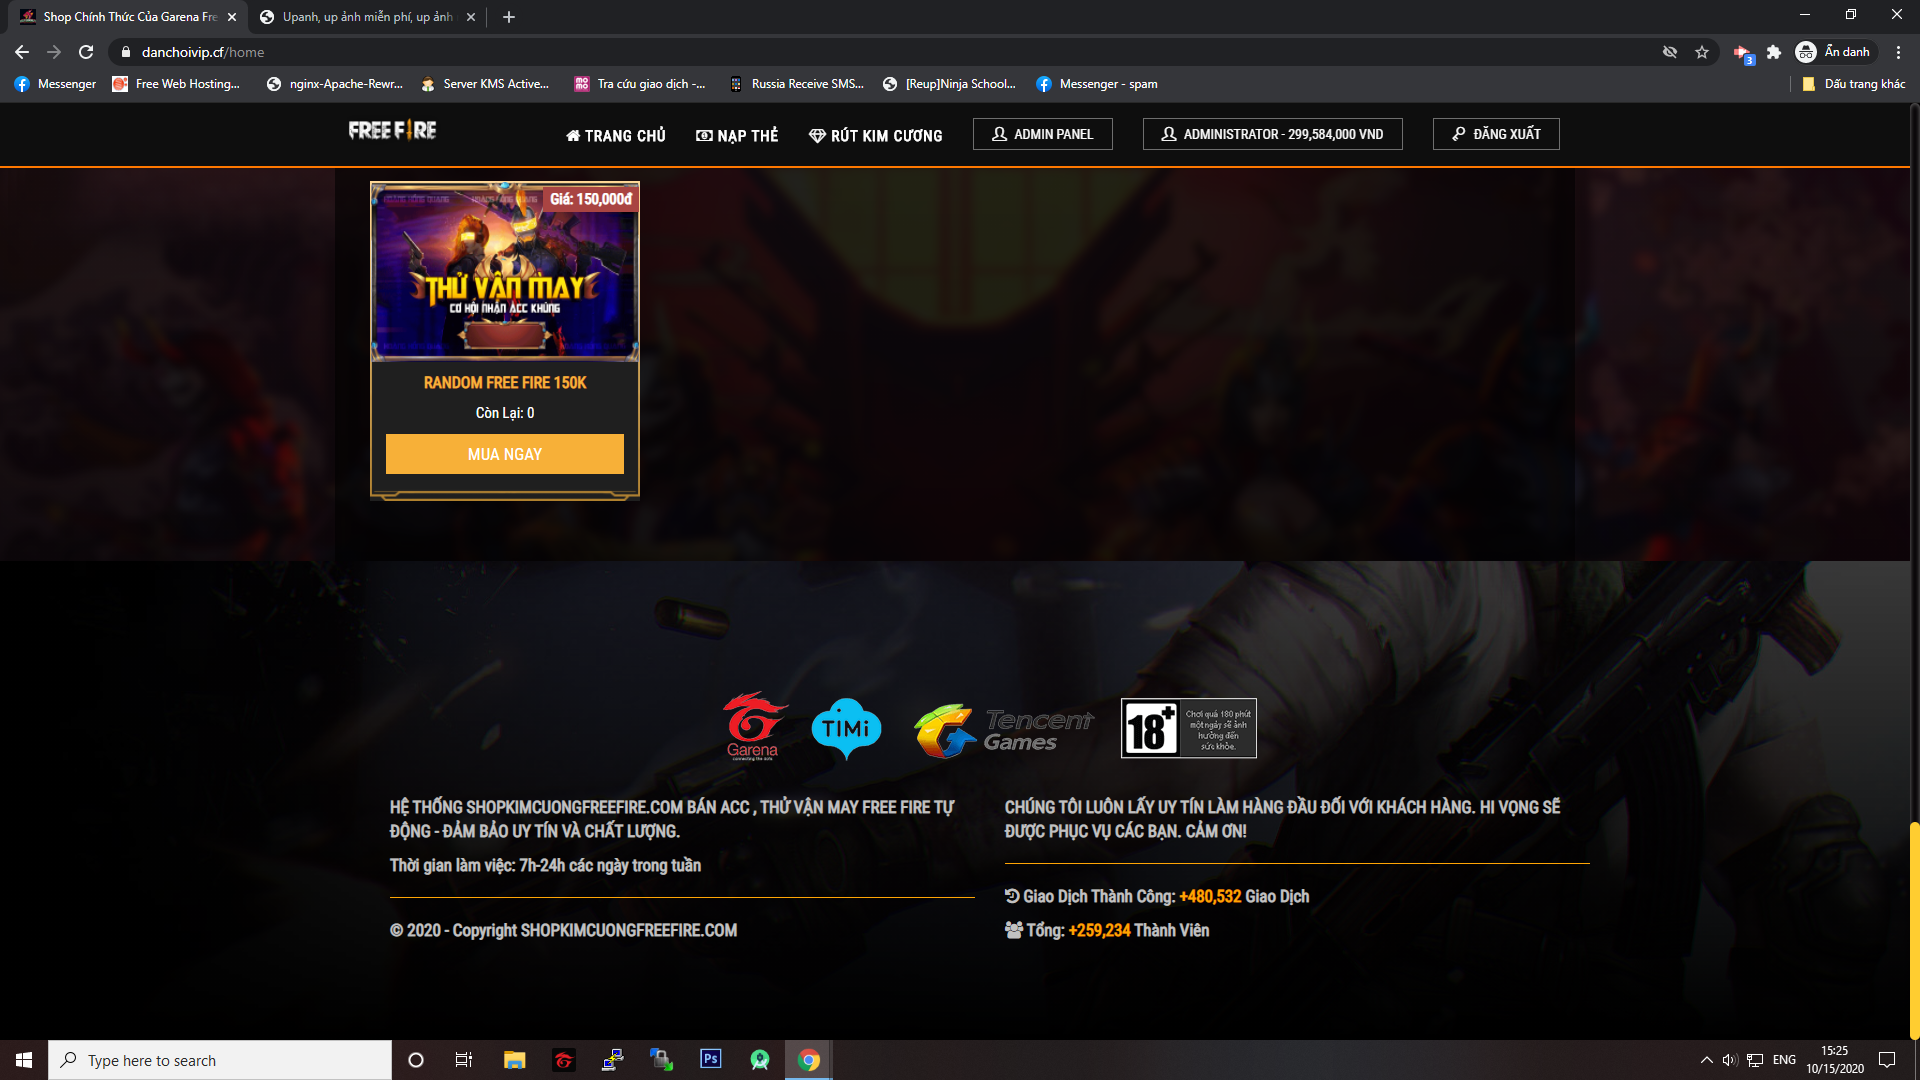Click the page vertical scrollbar thumb
Image resolution: width=1920 pixels, height=1080 pixels.
click(x=1914, y=930)
